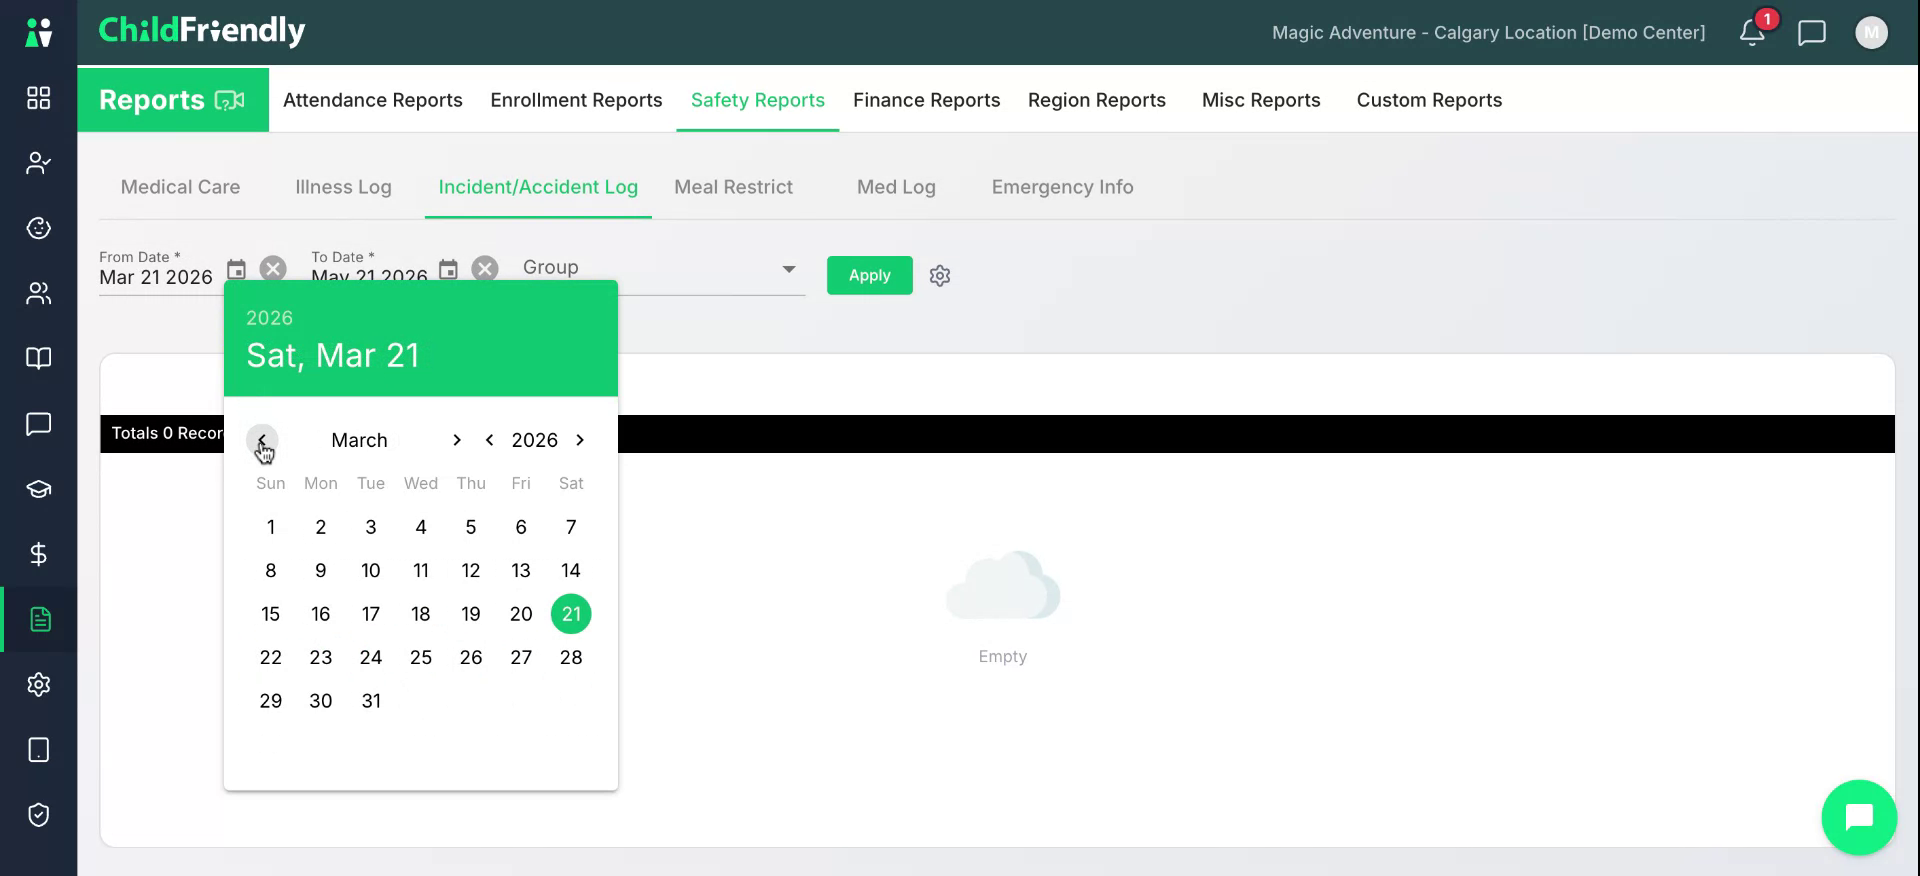Screen dimensions: 1920x876
Task: Select March 16 in the calendar
Action: 320,614
